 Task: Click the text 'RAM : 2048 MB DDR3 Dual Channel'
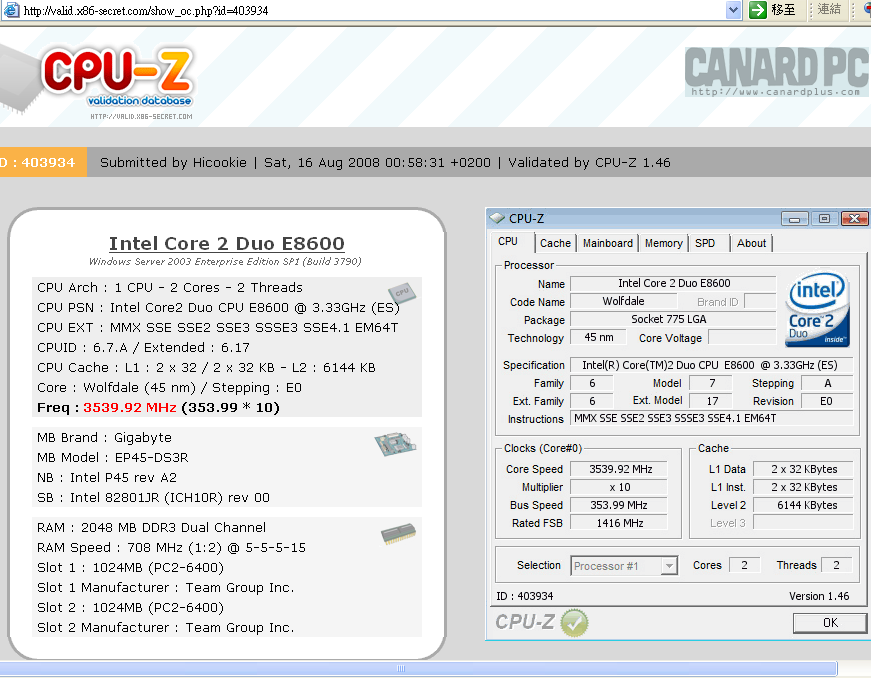[152, 528]
